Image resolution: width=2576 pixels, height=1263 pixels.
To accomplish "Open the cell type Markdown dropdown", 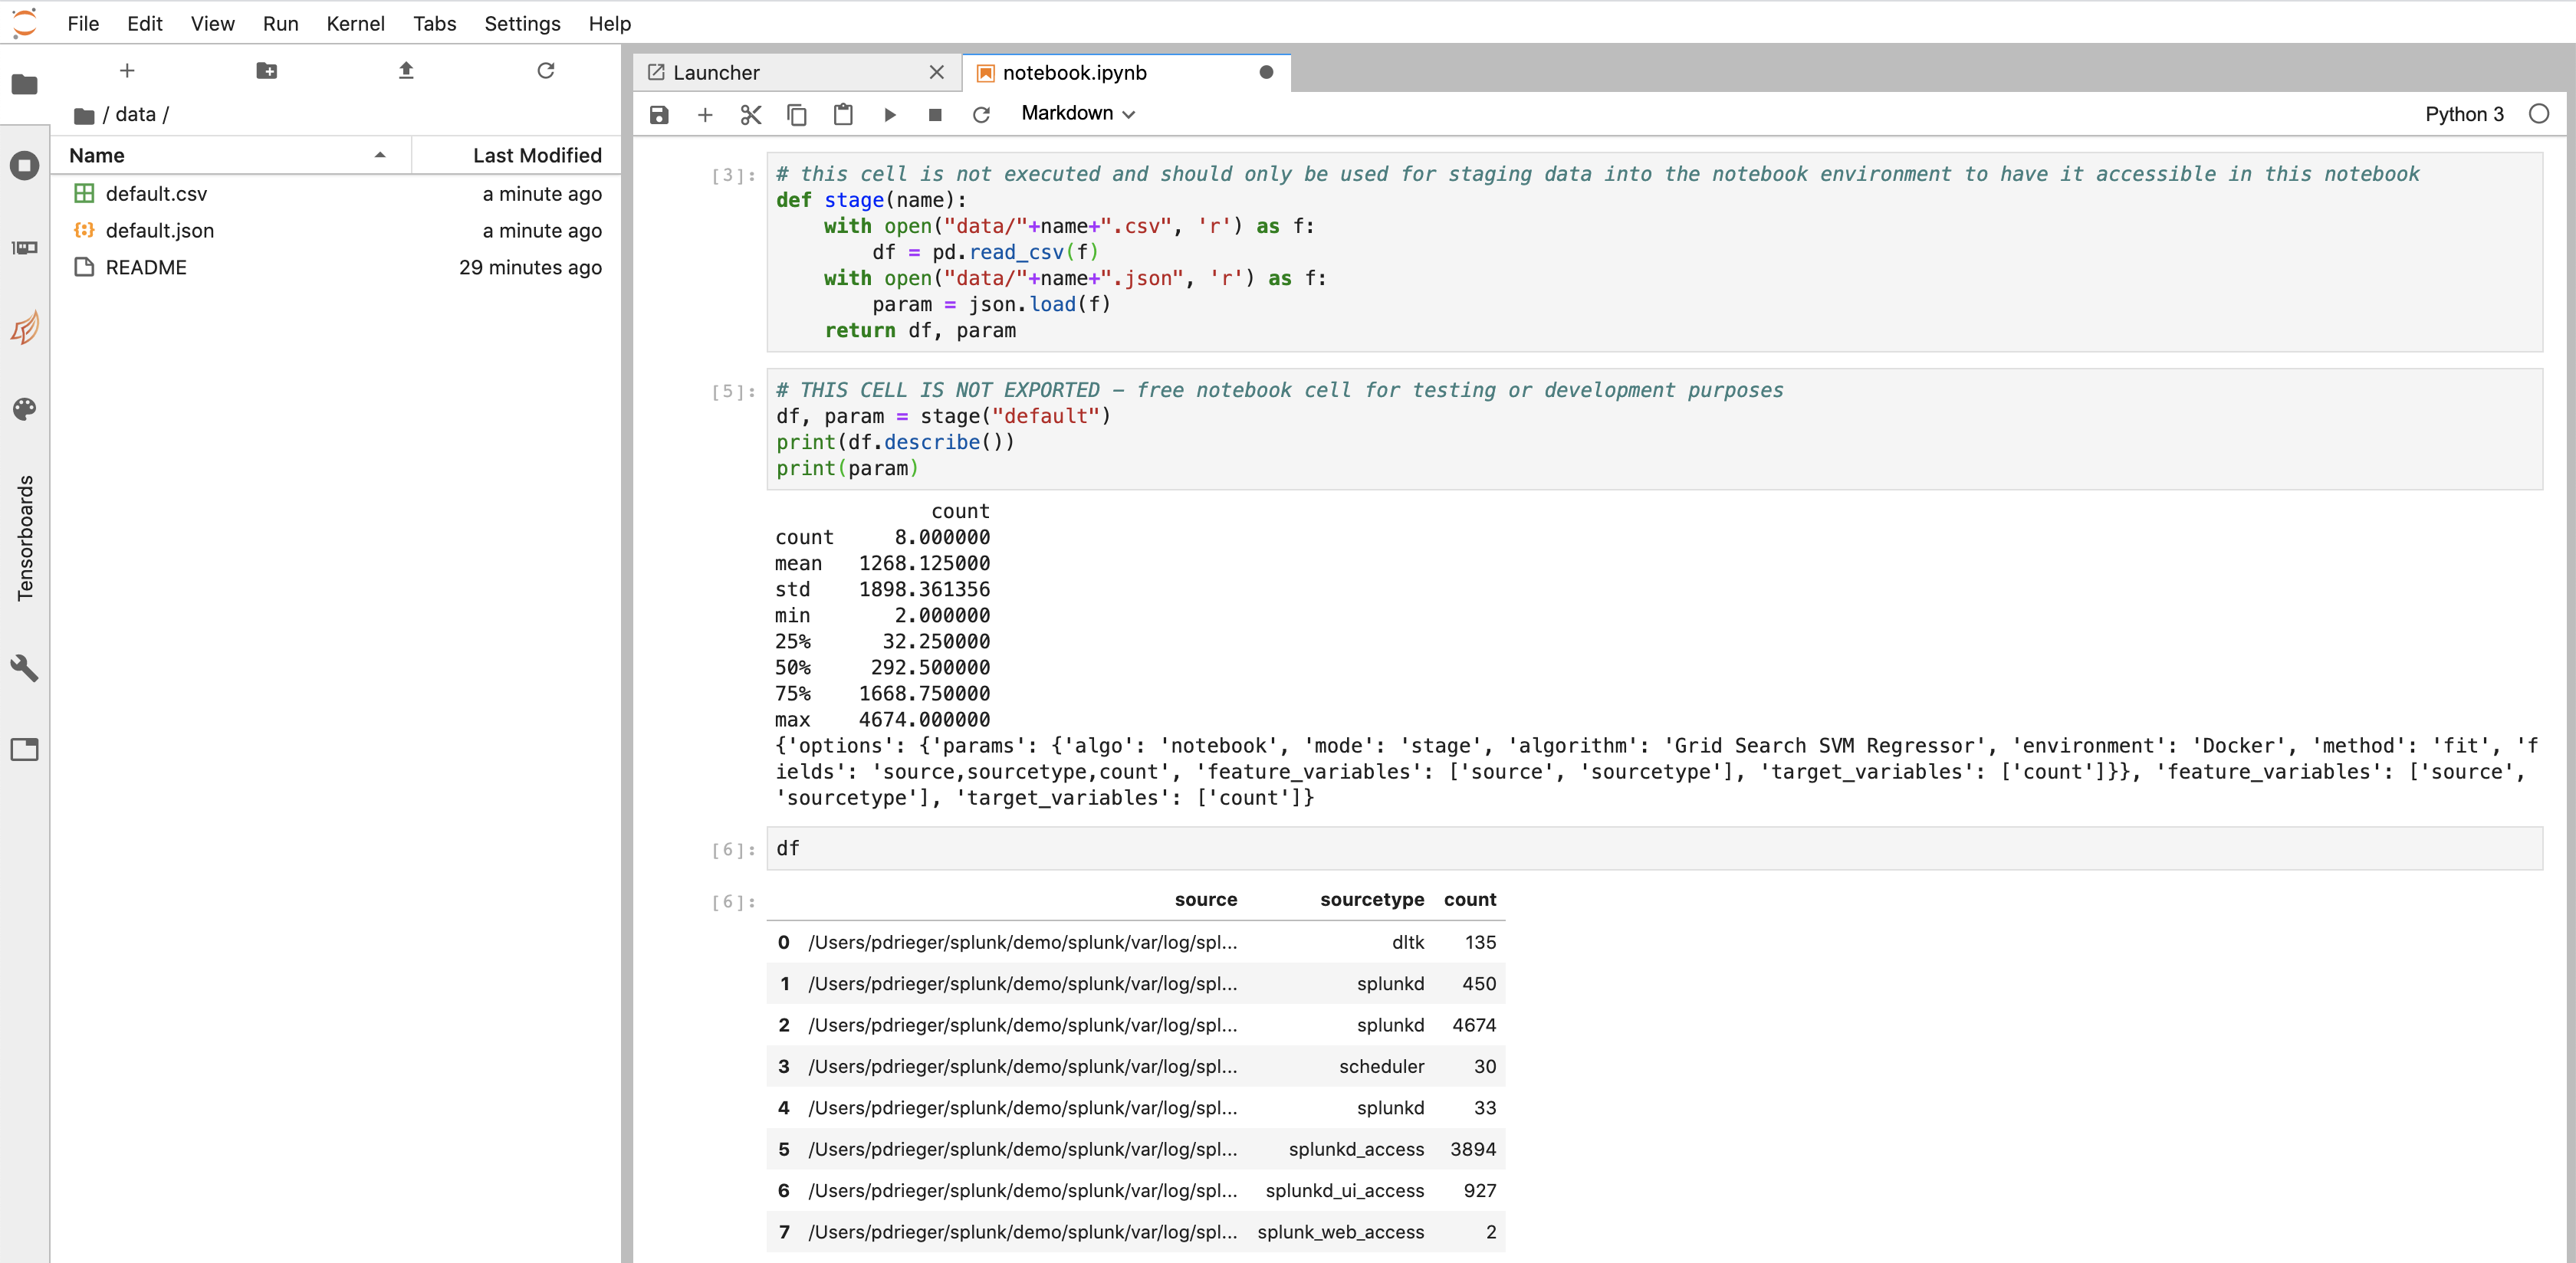I will [1078, 114].
